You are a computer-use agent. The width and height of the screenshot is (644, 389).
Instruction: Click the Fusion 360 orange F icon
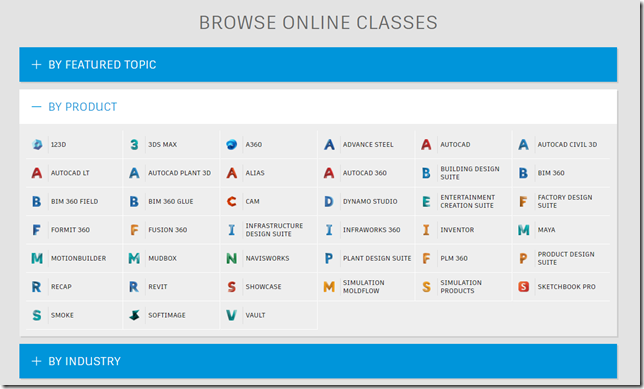(x=134, y=230)
